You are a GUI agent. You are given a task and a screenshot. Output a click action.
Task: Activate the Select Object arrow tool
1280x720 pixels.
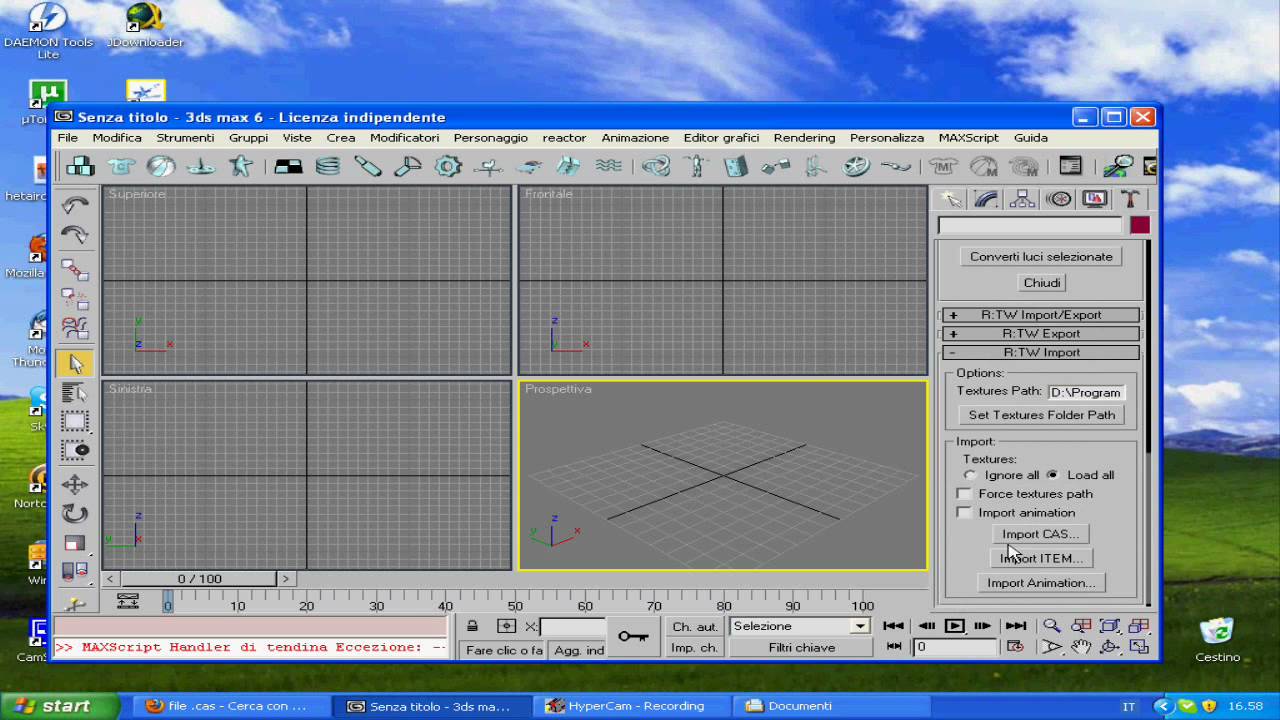pos(75,363)
